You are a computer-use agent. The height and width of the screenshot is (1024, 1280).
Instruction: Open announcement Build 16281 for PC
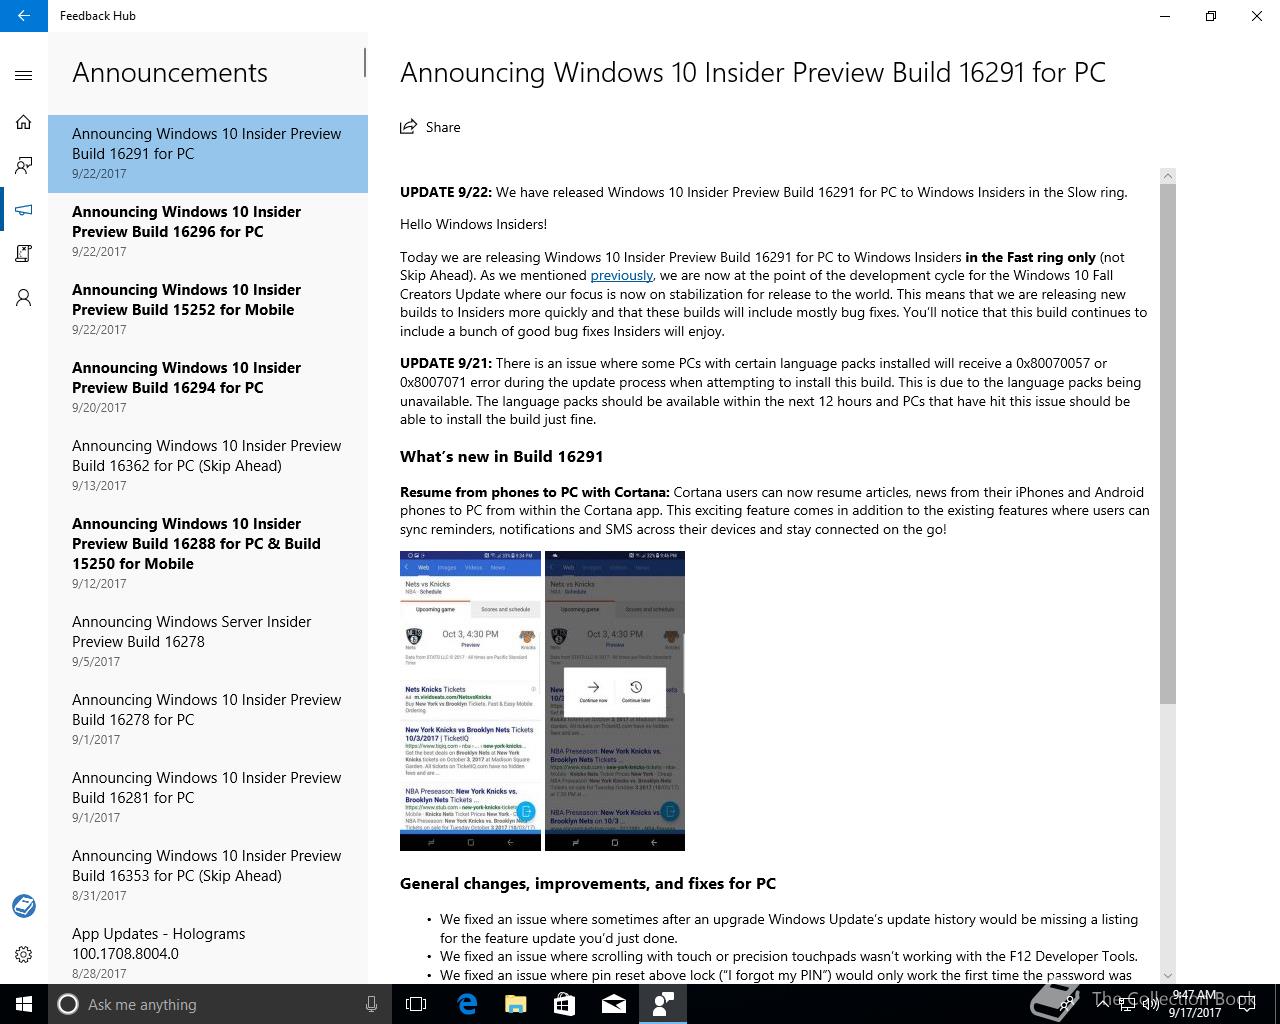[x=208, y=797]
